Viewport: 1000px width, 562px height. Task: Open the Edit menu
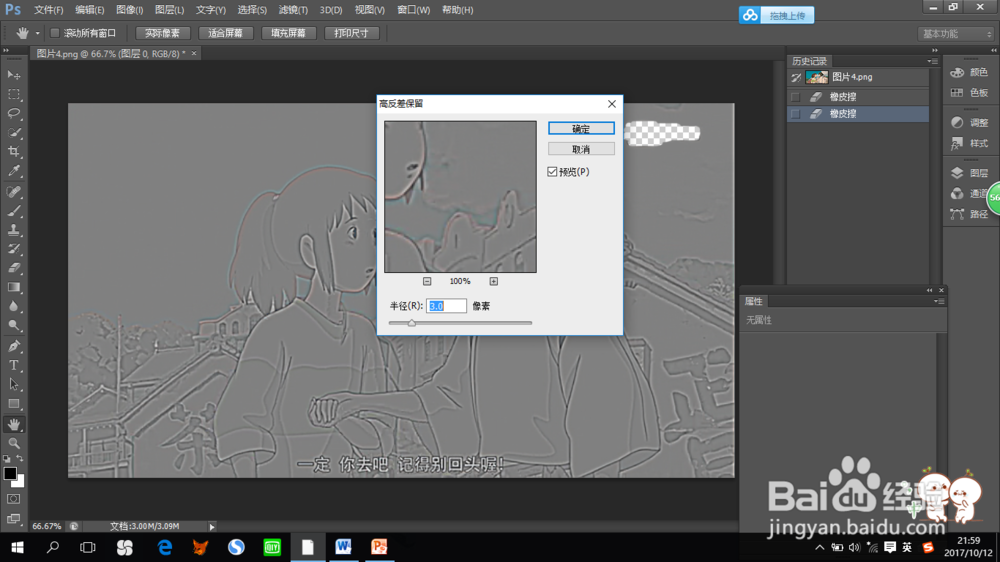coord(89,10)
